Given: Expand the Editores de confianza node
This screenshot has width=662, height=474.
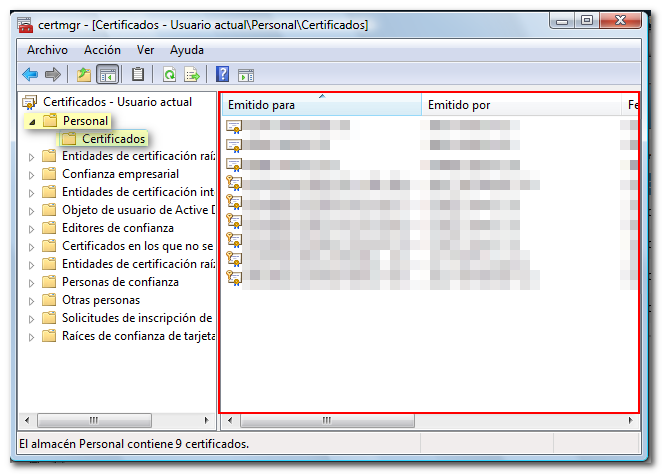Looking at the screenshot, I should [31, 228].
